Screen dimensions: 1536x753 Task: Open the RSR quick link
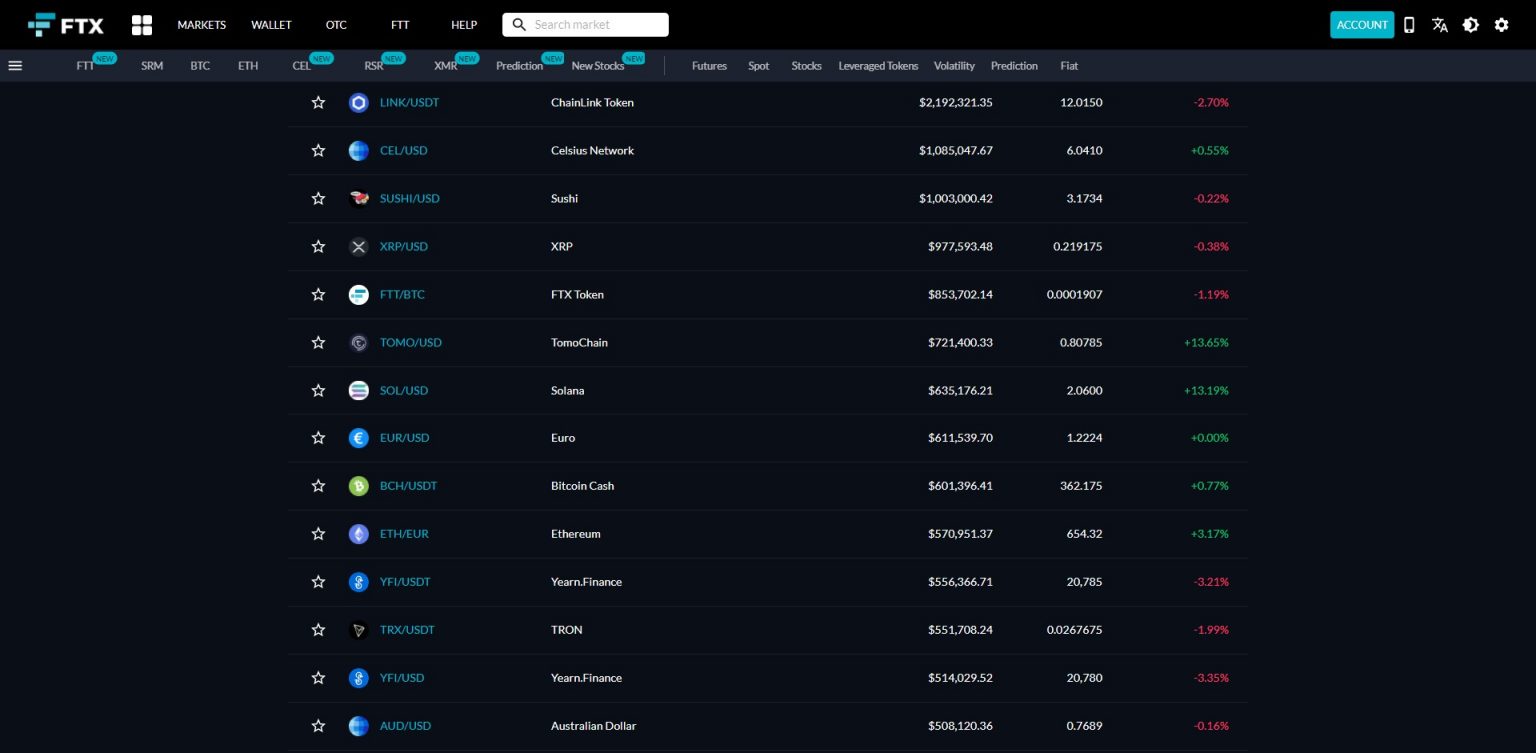coord(374,66)
